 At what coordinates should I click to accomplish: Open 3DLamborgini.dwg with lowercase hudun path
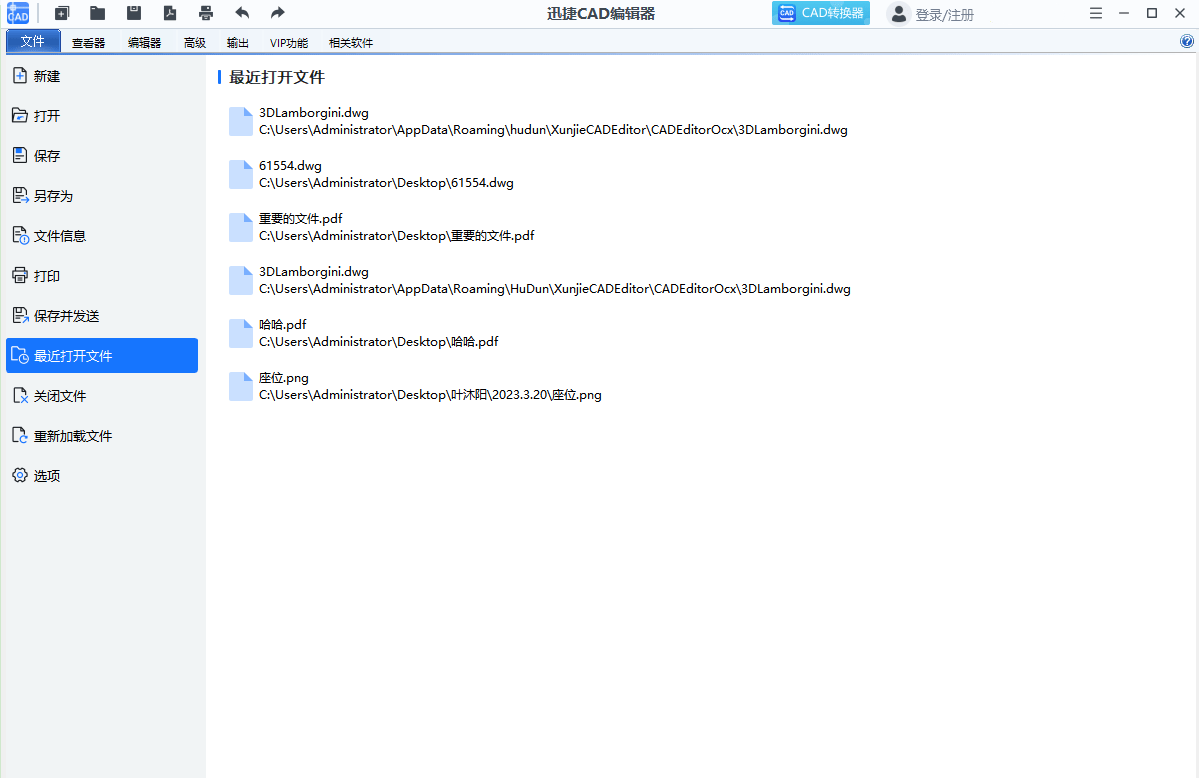(x=538, y=121)
